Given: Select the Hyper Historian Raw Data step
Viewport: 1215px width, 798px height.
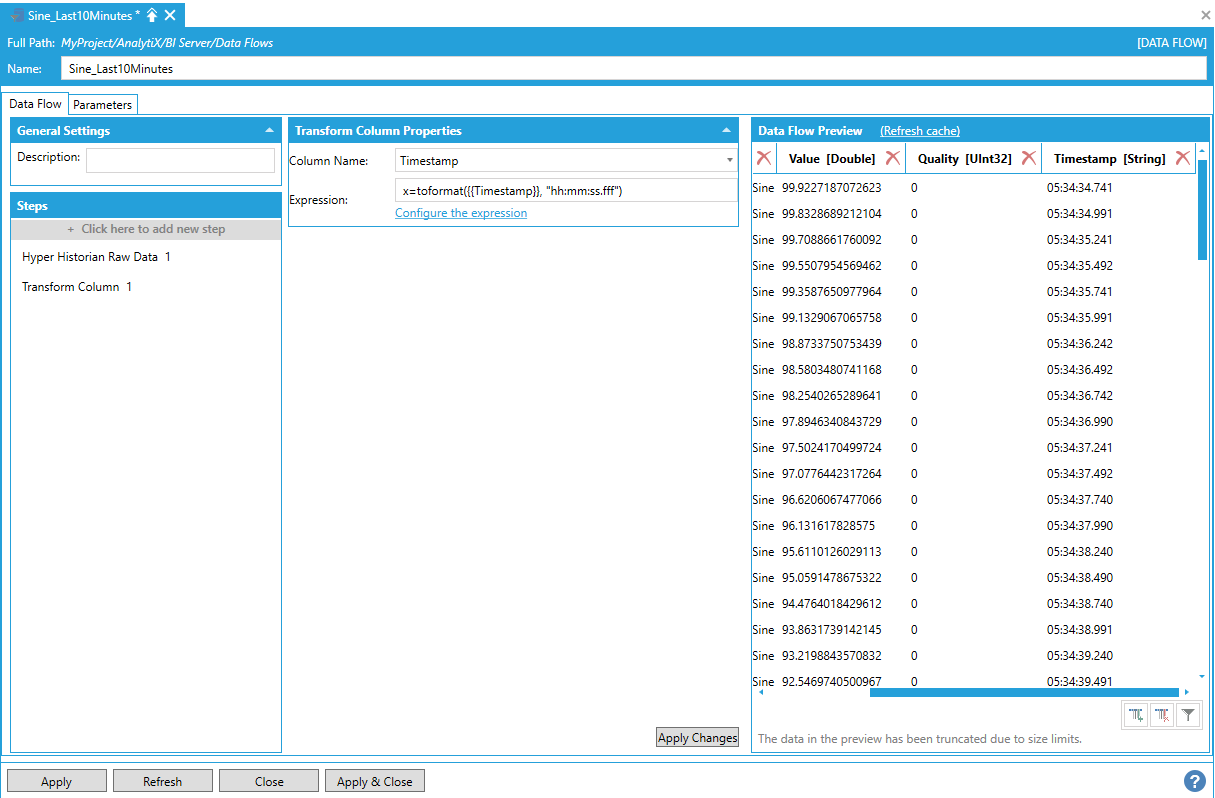Looking at the screenshot, I should (96, 257).
